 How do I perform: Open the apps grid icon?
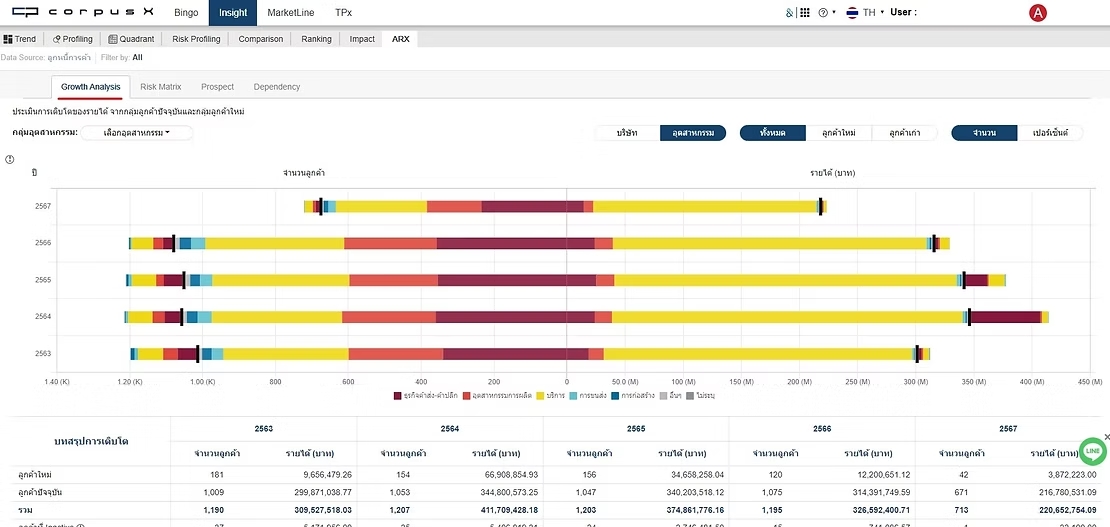[805, 13]
